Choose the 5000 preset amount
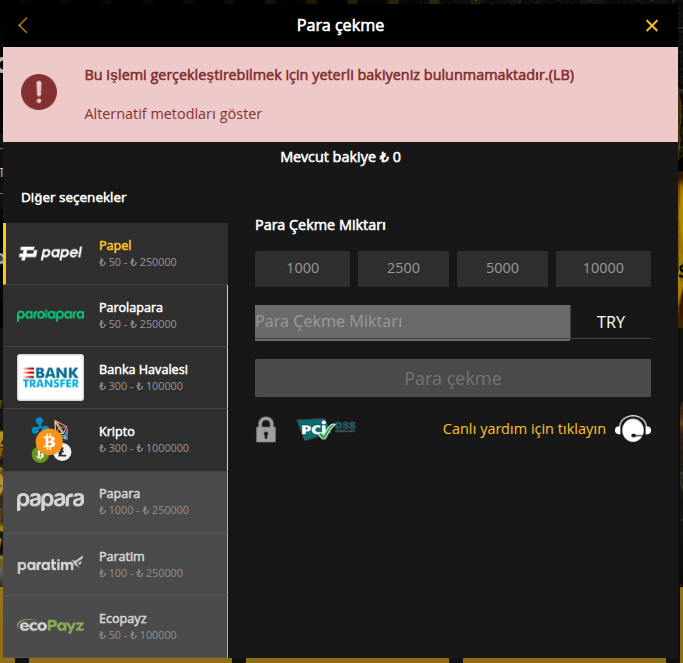This screenshot has width=683, height=663. [502, 268]
